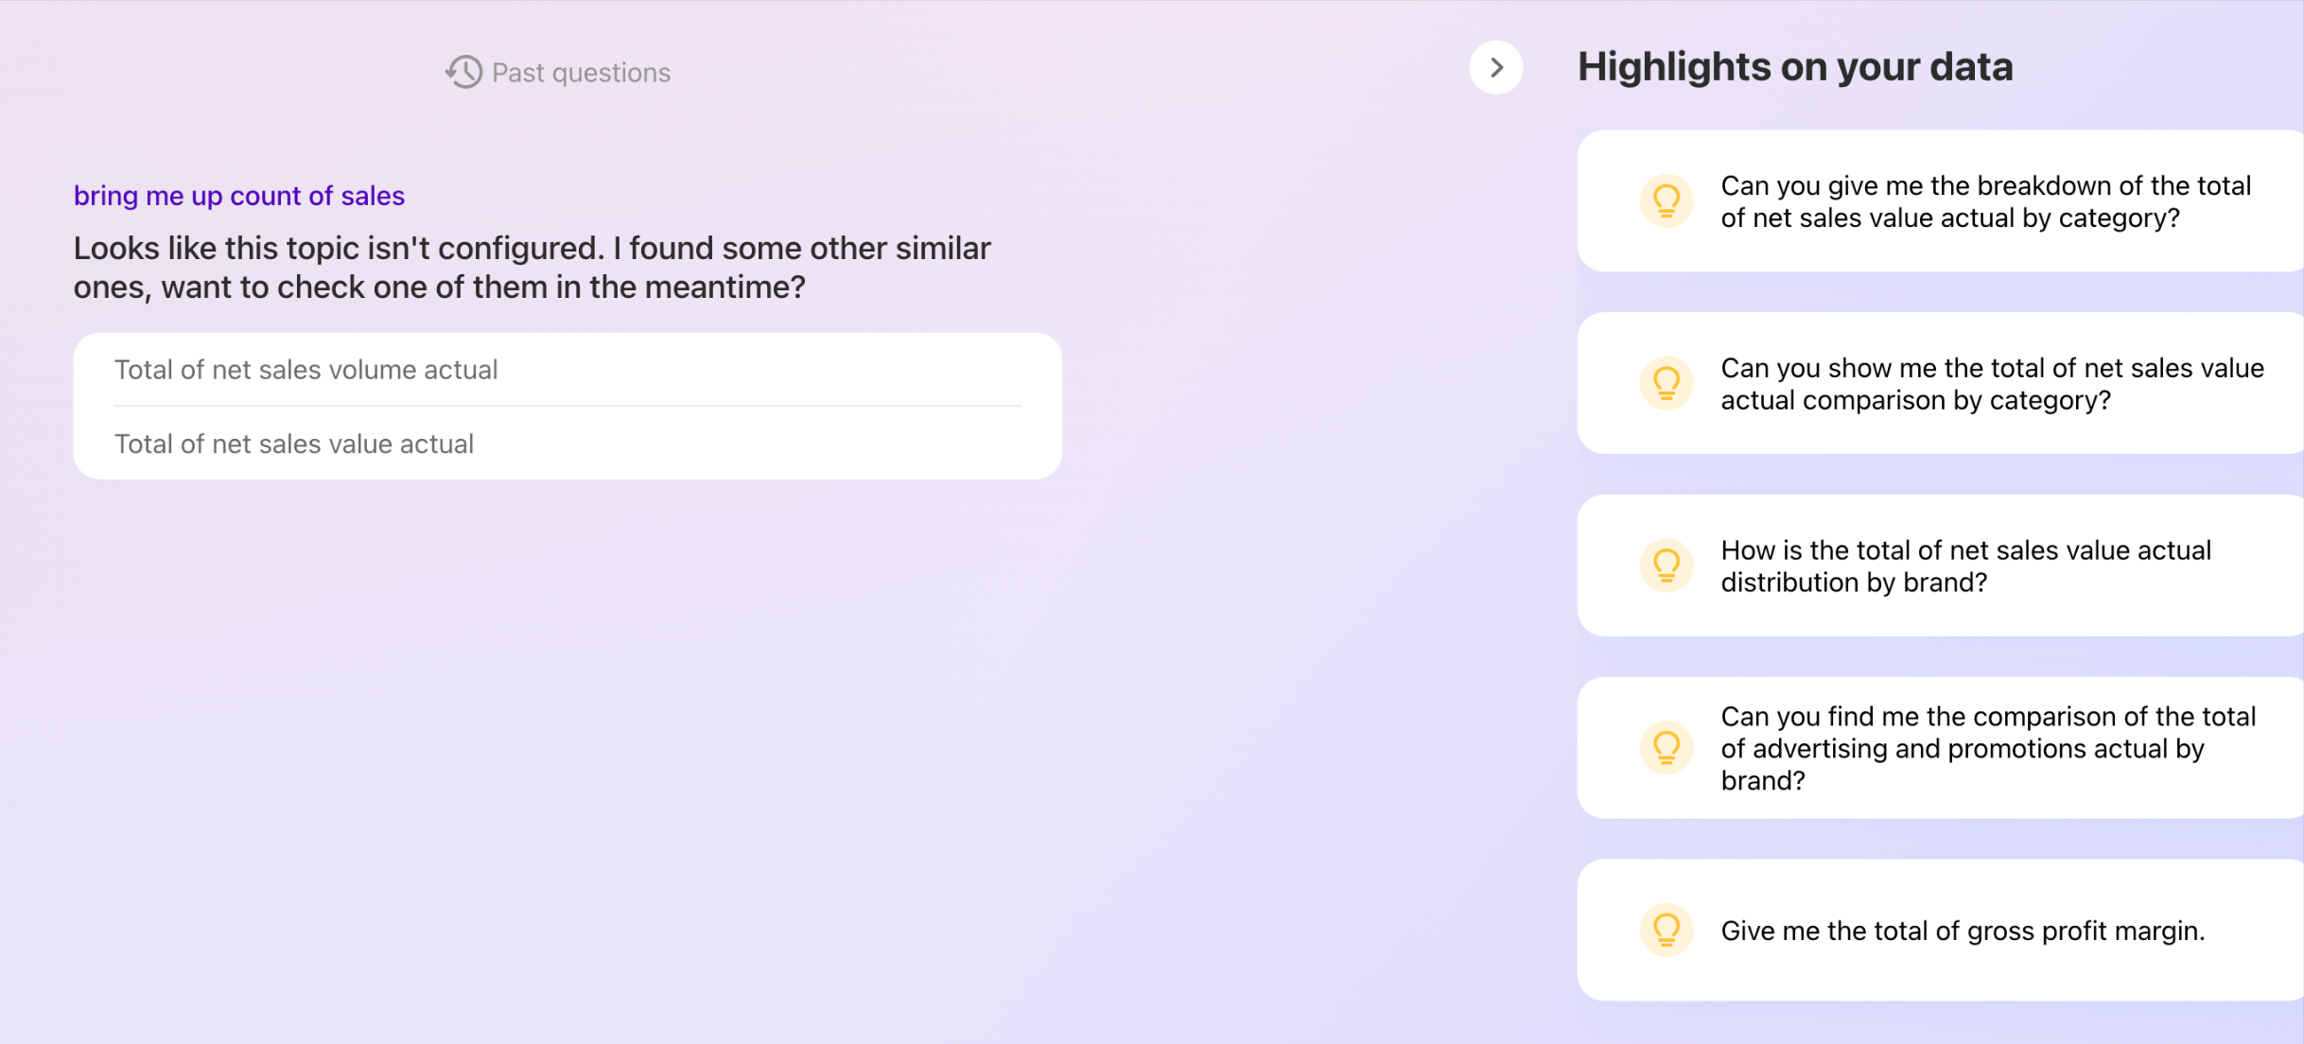The image size is (2304, 1044).
Task: Open the advertising and promotions comparison by brand question
Action: coord(1987,748)
